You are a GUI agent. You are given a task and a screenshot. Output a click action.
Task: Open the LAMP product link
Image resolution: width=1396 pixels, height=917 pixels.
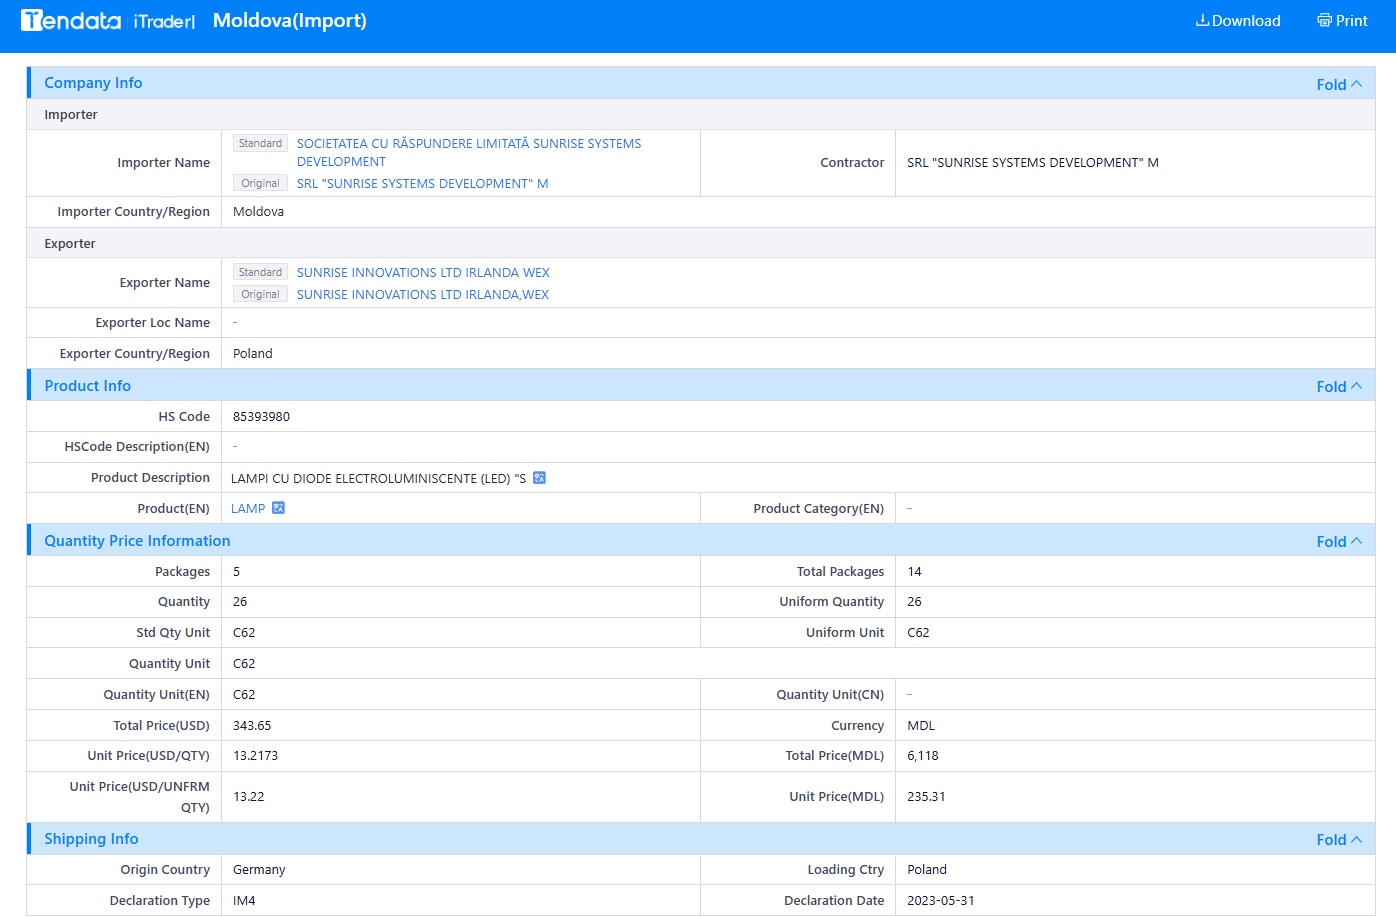tap(248, 509)
